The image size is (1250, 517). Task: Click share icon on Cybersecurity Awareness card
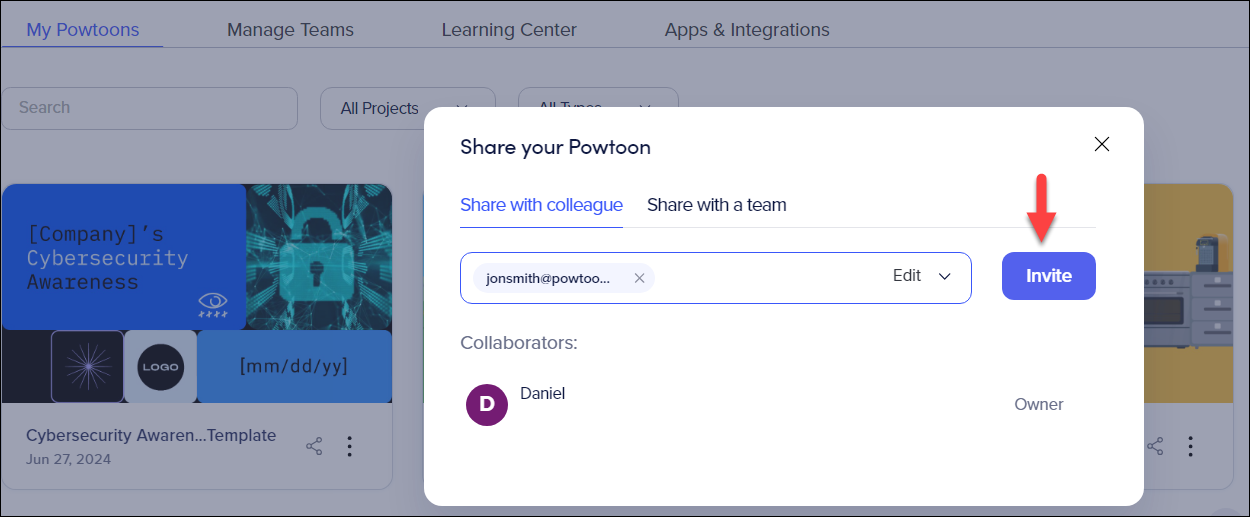click(x=314, y=446)
